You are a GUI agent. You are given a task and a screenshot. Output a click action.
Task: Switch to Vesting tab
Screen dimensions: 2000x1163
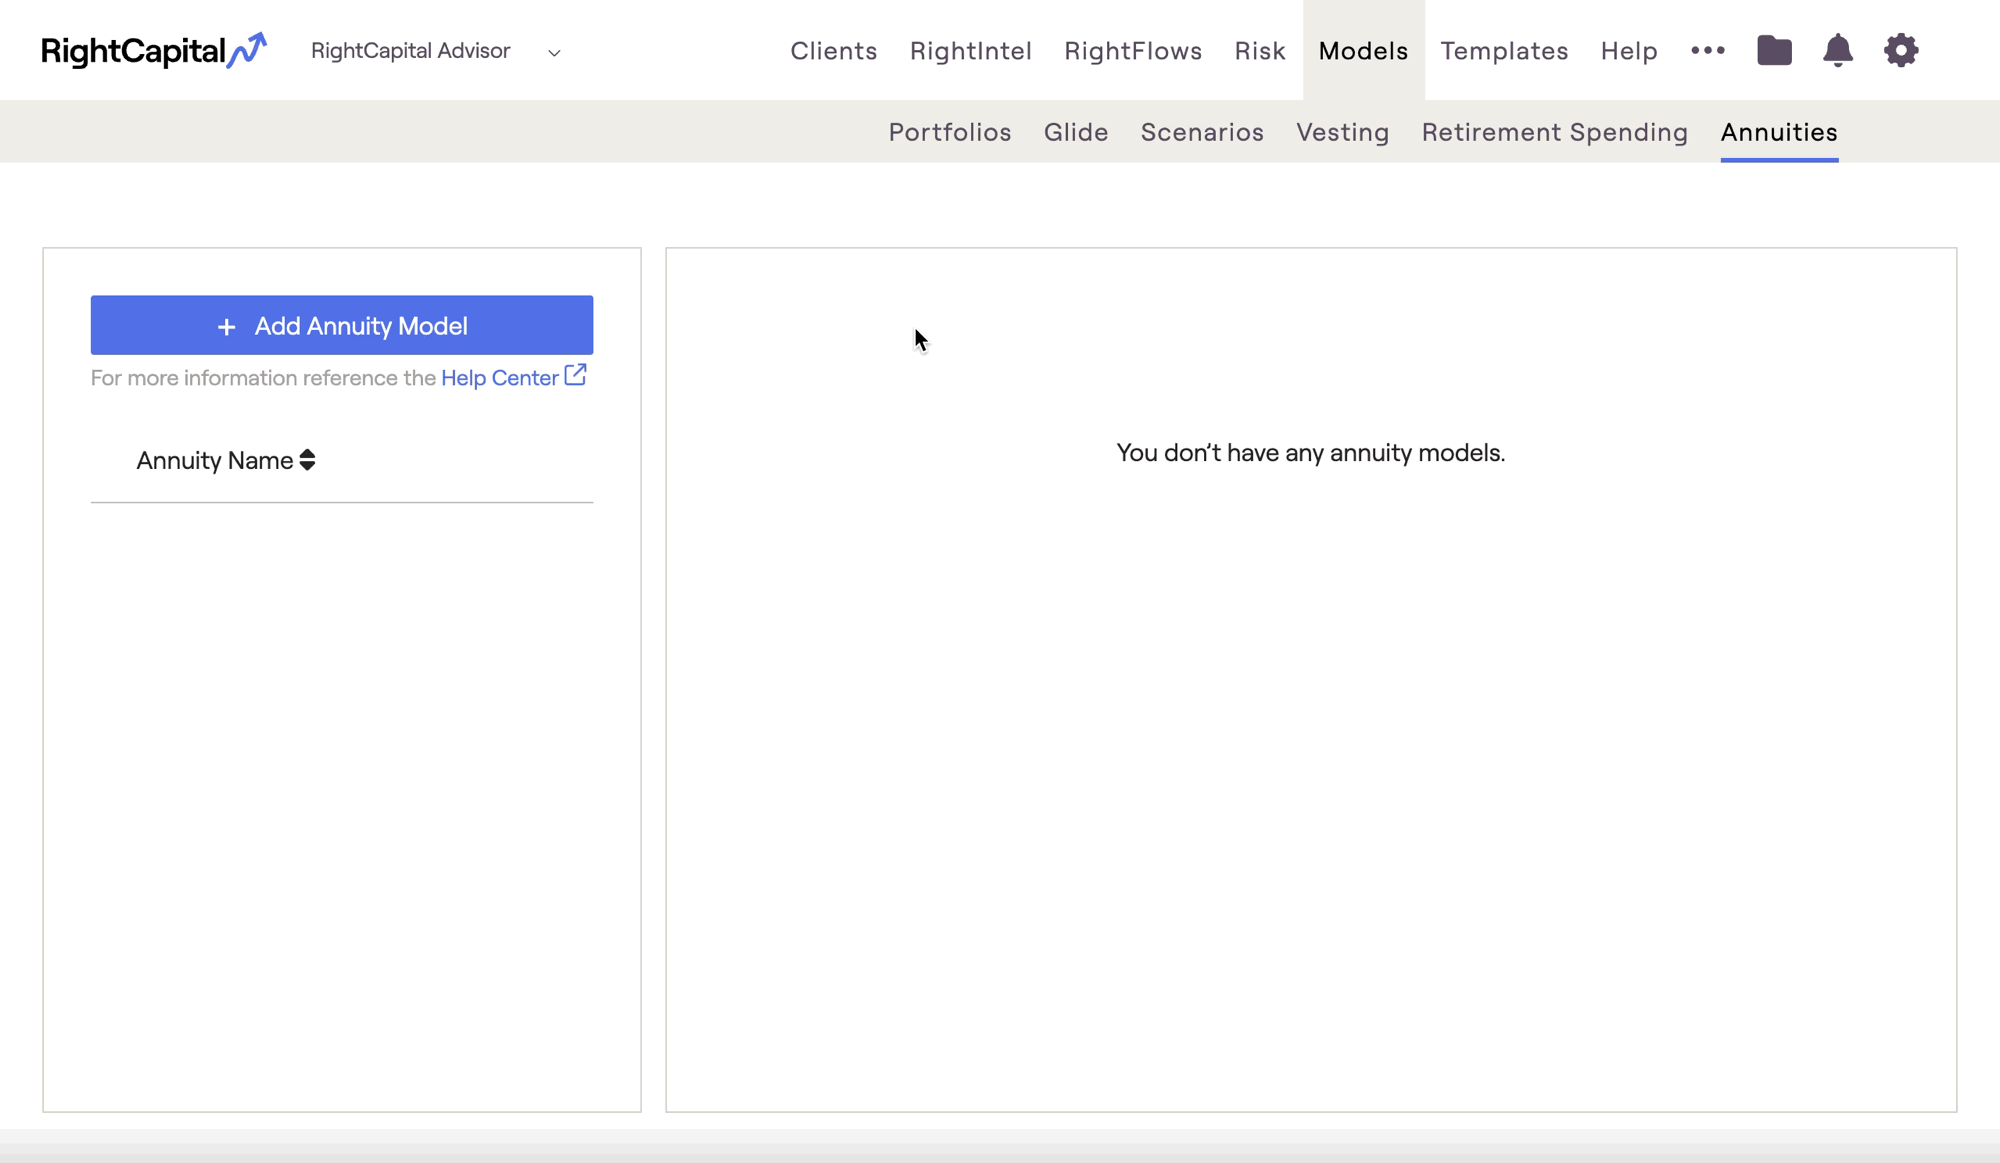(x=1343, y=132)
